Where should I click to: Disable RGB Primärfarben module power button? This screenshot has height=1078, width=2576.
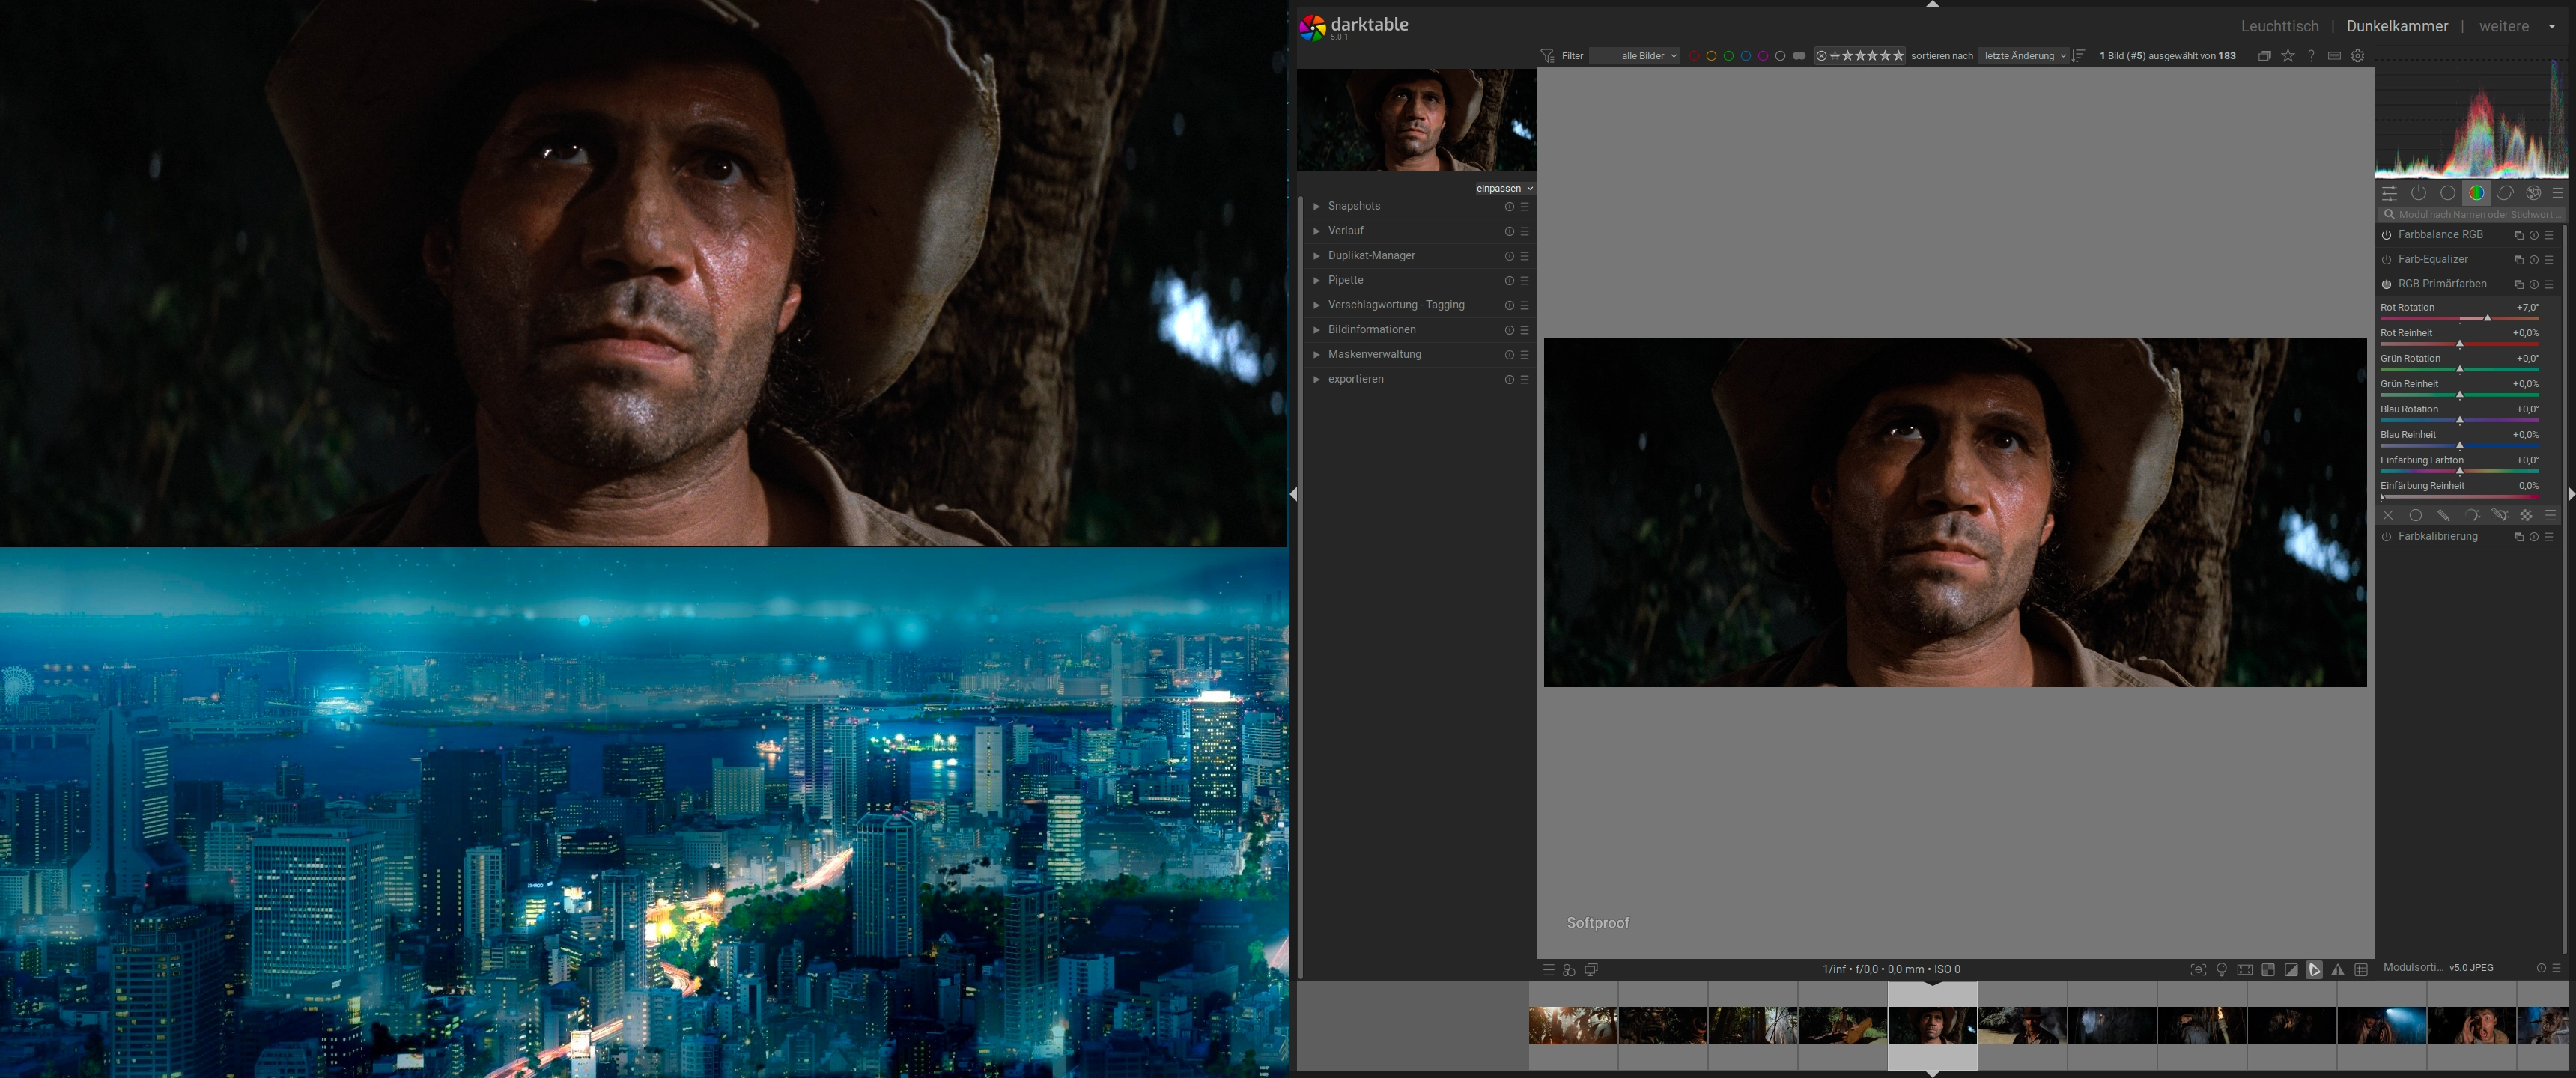click(x=2386, y=284)
